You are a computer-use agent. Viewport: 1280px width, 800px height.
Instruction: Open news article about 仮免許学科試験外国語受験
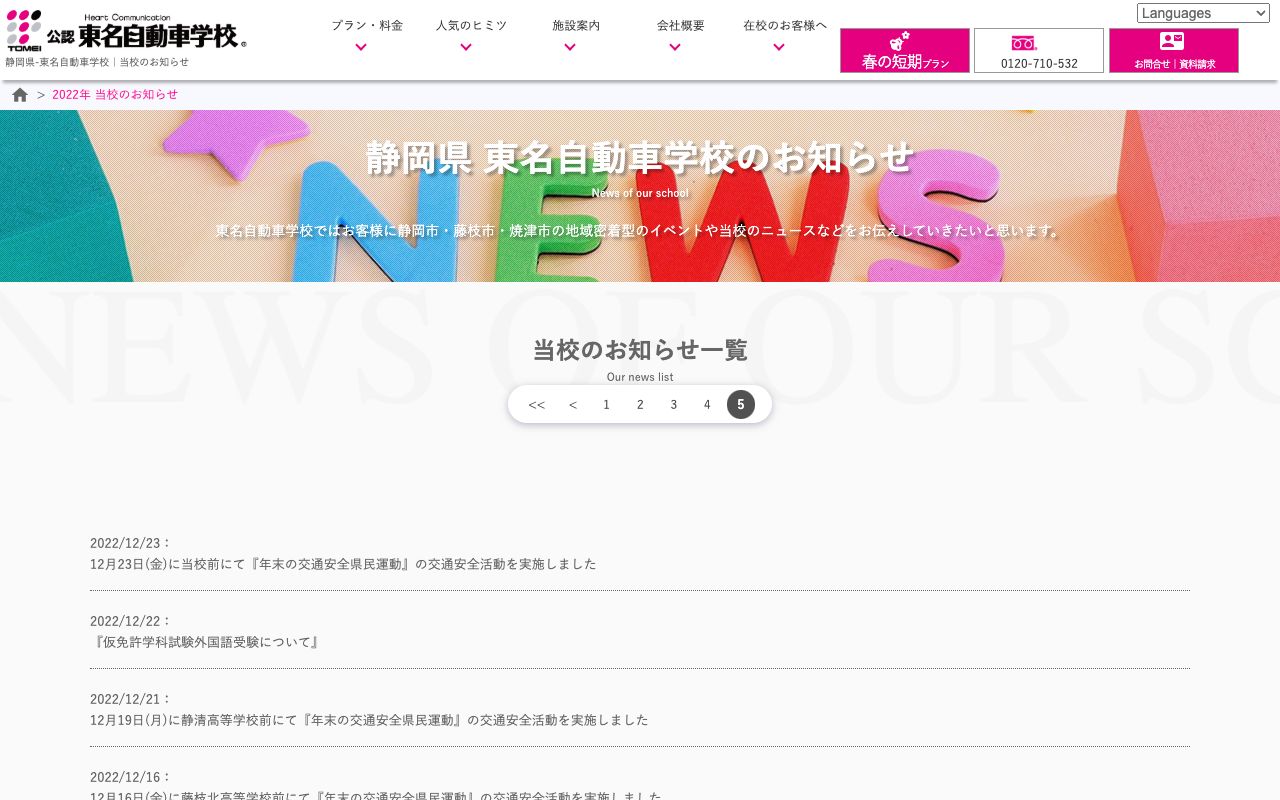pyautogui.click(x=206, y=641)
